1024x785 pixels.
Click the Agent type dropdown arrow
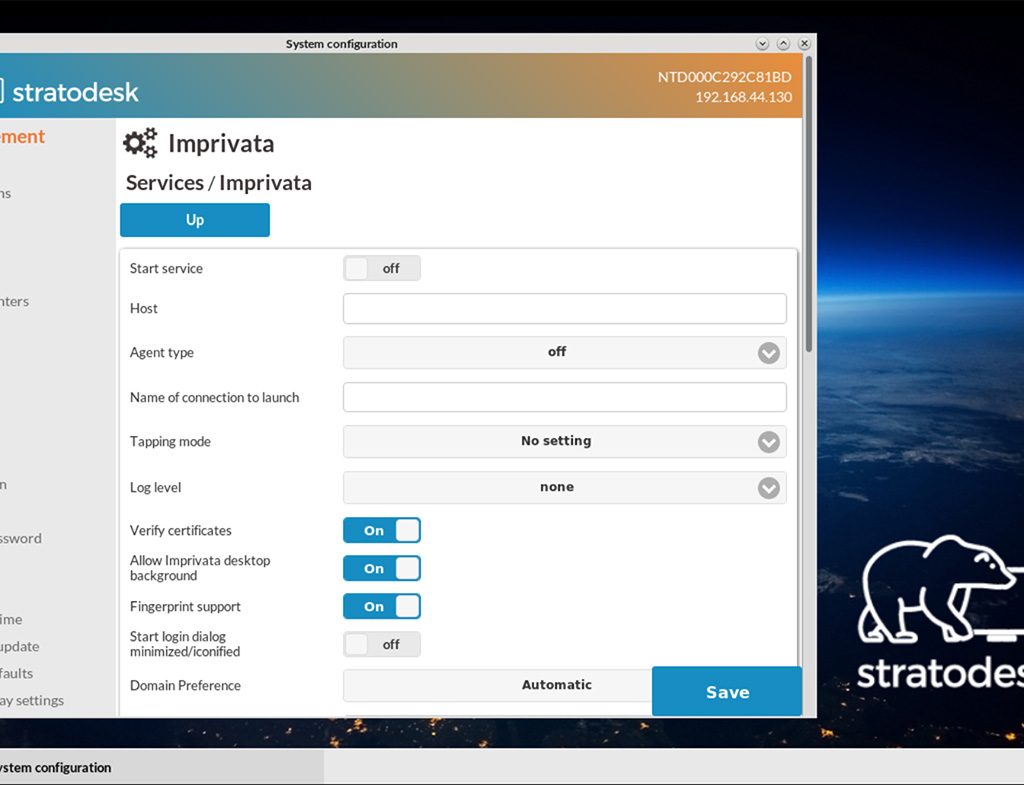click(769, 353)
